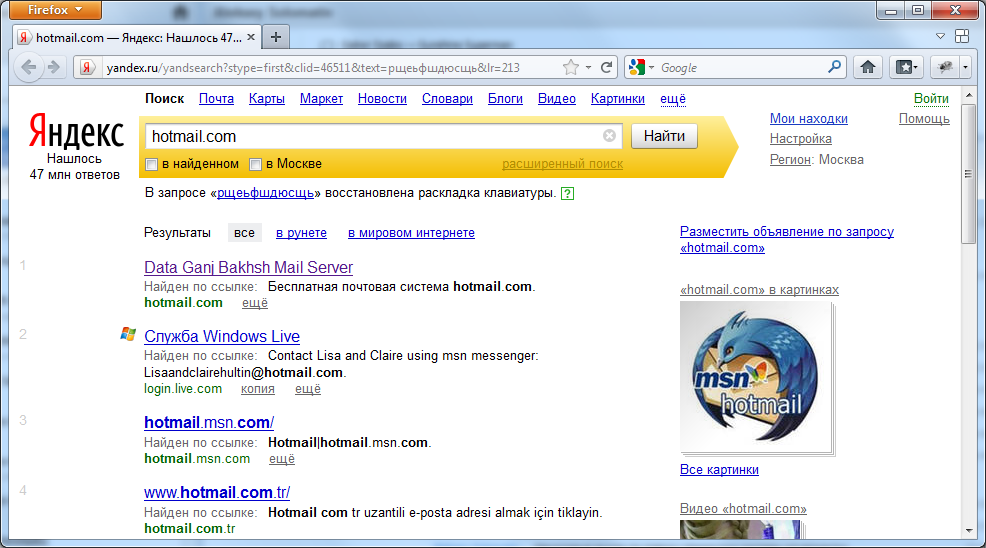Open the list all tabs arrow
The image size is (986, 548).
[x=940, y=36]
